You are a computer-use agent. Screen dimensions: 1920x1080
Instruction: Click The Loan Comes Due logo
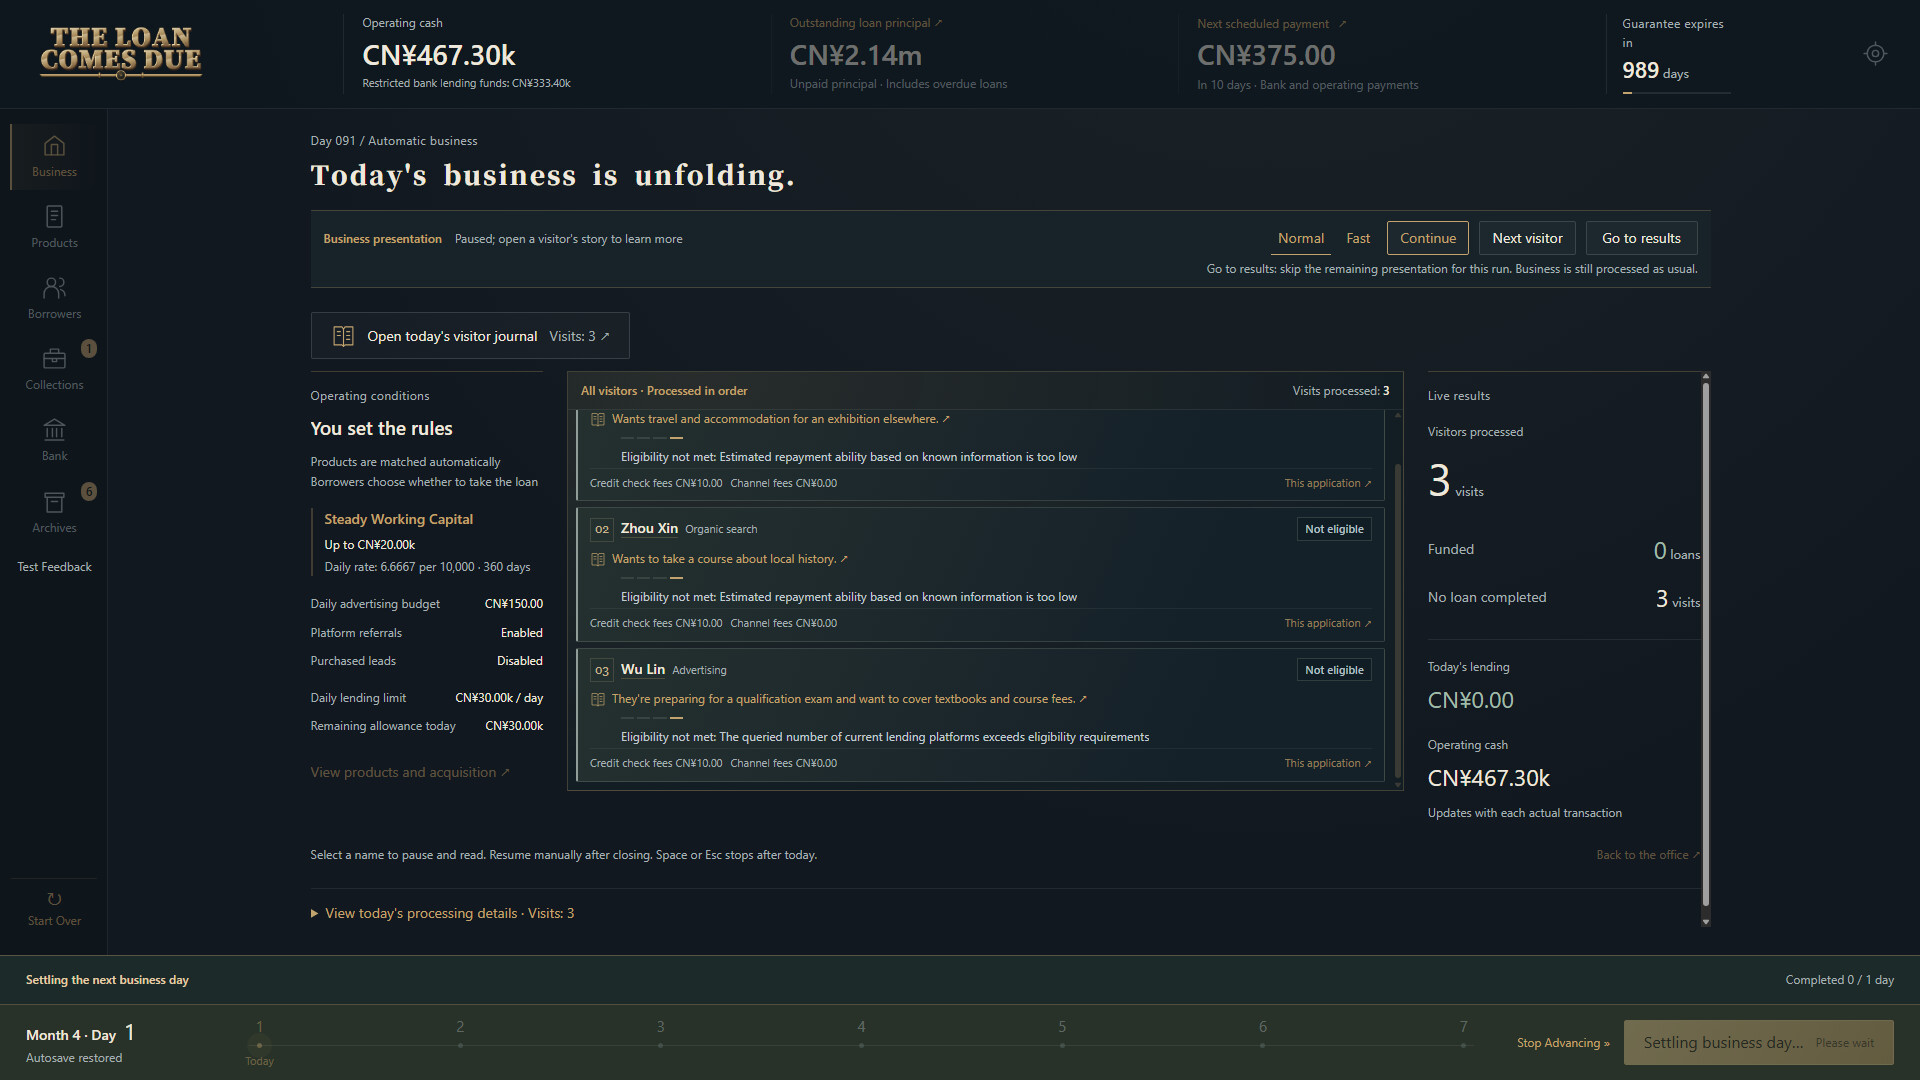[121, 53]
